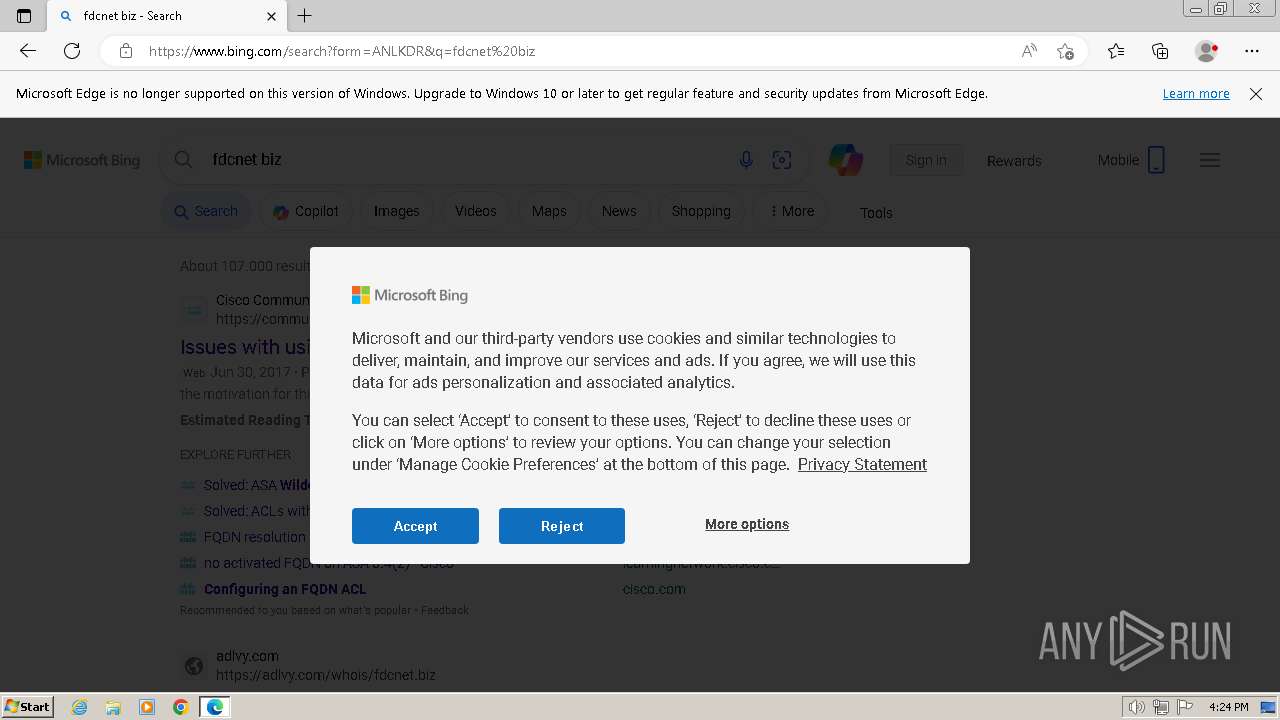Click the Bing search box text
1280x720 pixels.
[x=247, y=159]
